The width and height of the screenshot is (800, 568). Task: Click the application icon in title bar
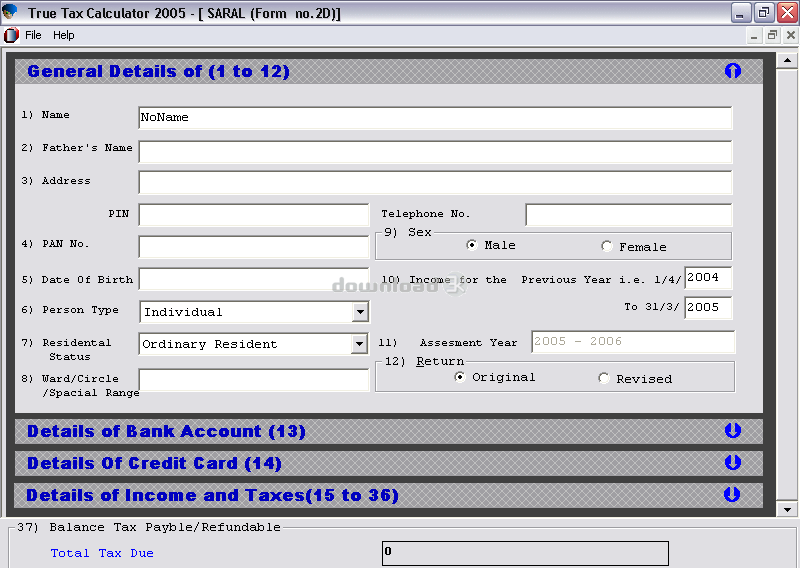coord(10,11)
